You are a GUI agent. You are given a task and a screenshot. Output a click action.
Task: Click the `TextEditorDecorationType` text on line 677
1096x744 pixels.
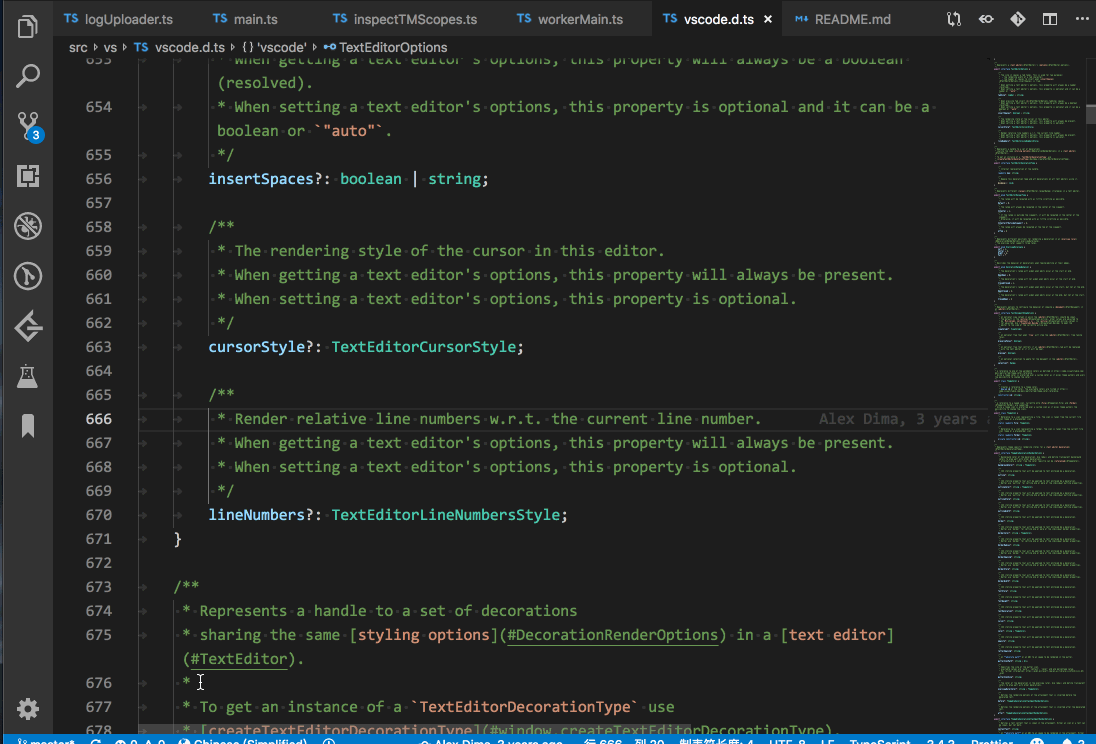pyautogui.click(x=524, y=707)
